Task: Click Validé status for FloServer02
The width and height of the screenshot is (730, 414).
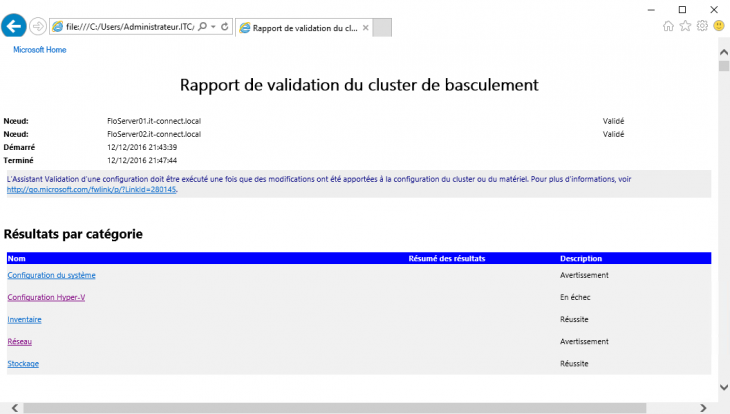Action: click(x=613, y=134)
